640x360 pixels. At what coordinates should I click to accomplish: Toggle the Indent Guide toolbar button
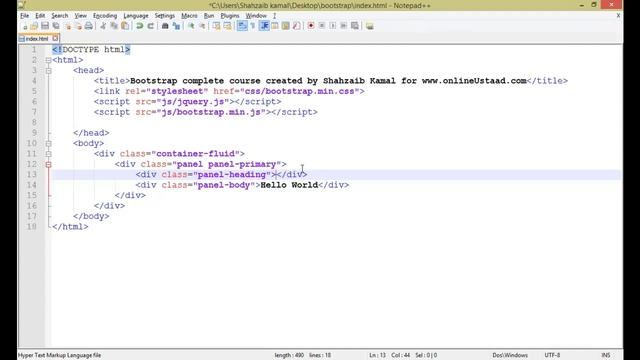(x=264, y=26)
